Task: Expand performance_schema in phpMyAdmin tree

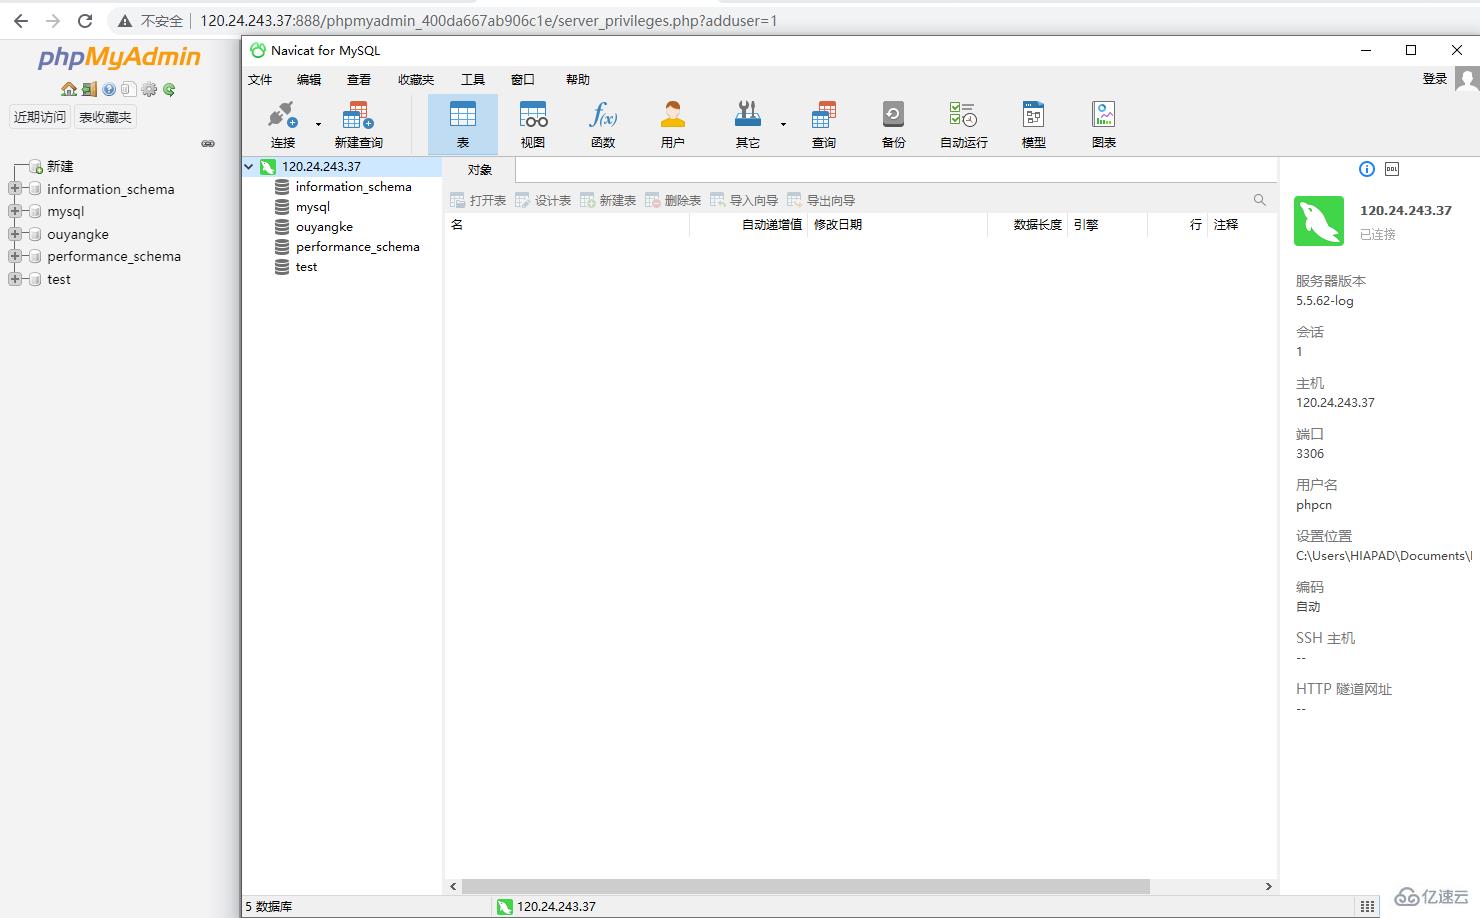Action: [15, 256]
